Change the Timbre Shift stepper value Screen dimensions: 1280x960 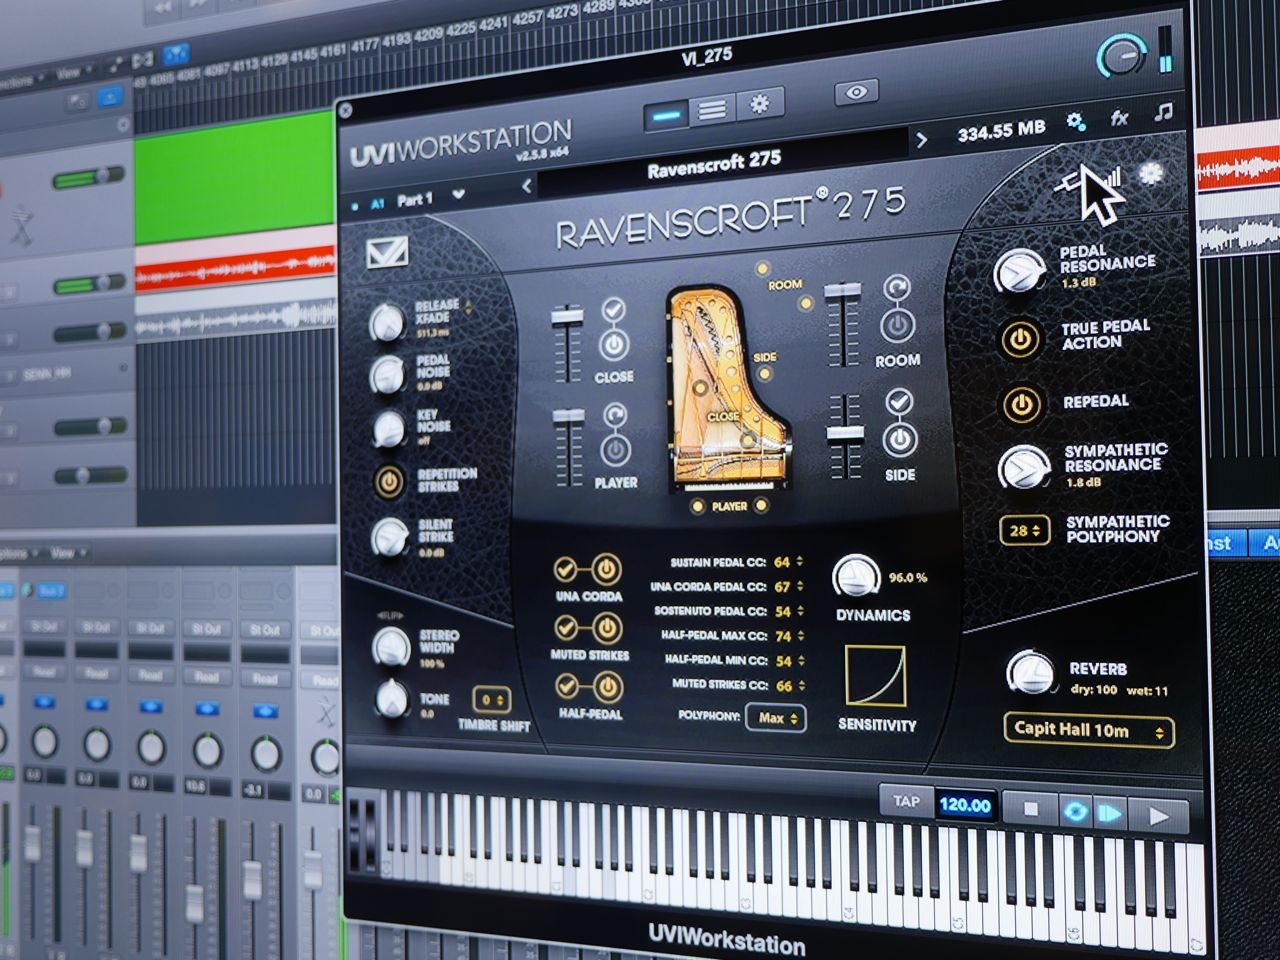[491, 699]
